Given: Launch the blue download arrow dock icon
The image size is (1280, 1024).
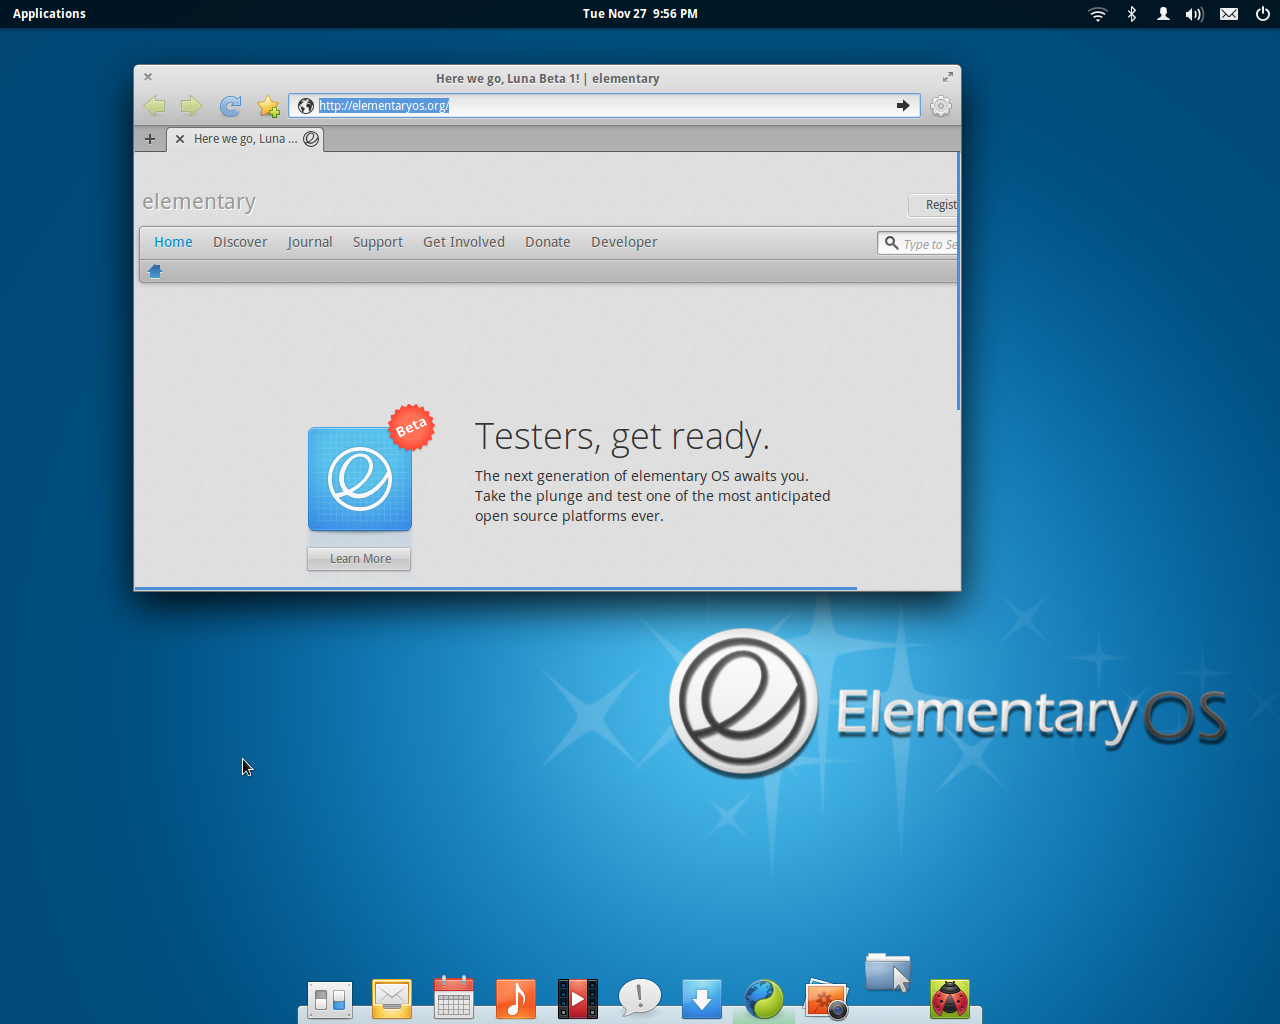Looking at the screenshot, I should pos(702,998).
